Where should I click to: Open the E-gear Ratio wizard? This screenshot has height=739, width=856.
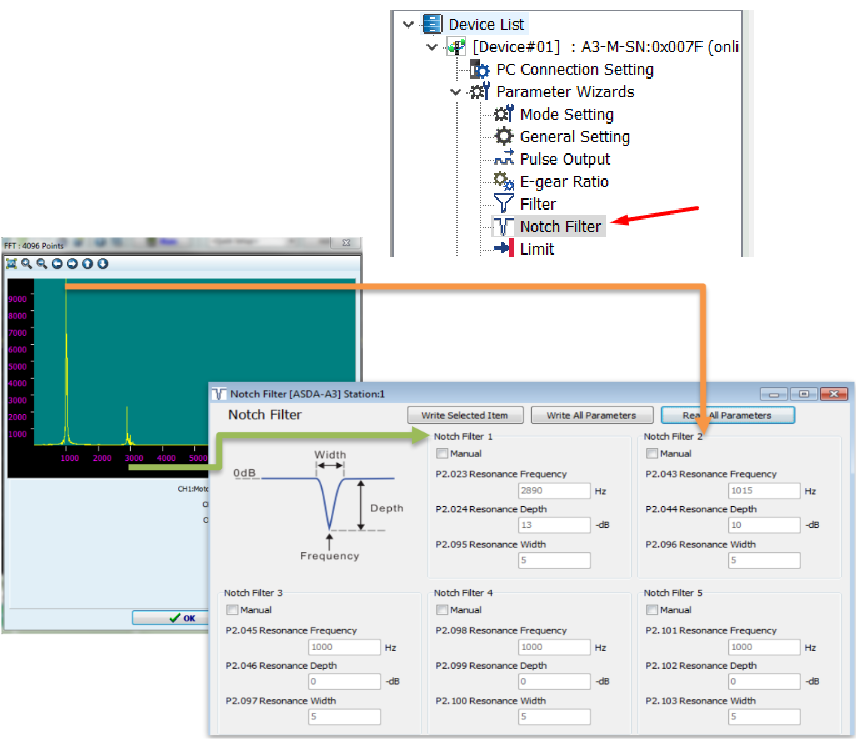pos(564,182)
